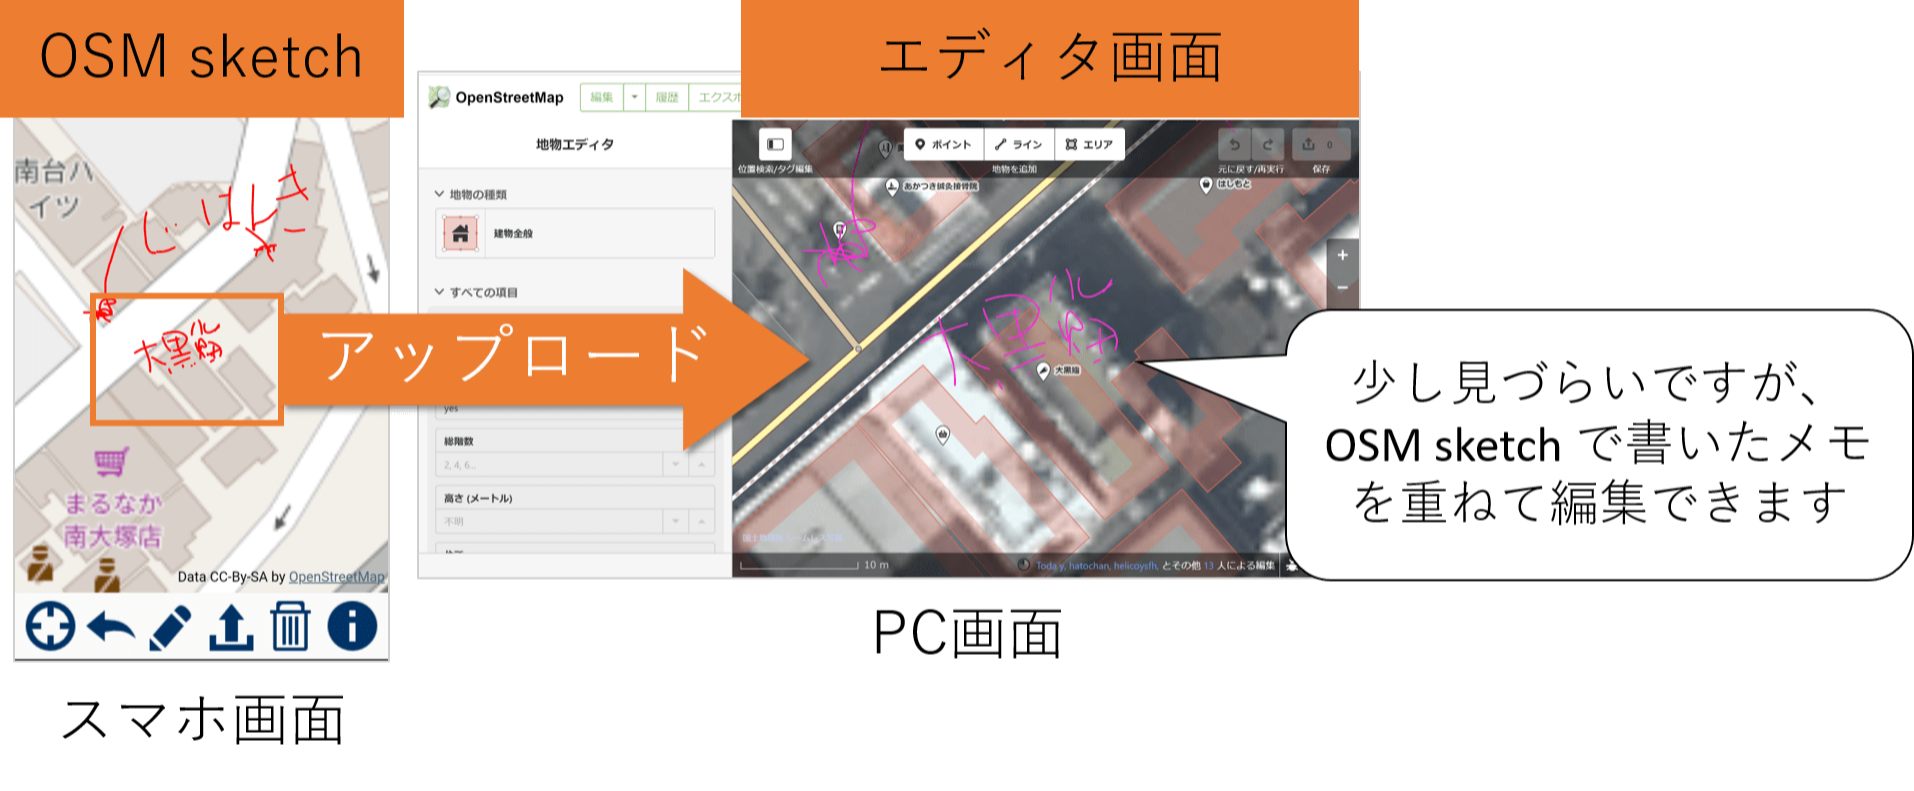Select the ポイント add-point tool
The height and width of the screenshot is (791, 1914).
tap(943, 144)
